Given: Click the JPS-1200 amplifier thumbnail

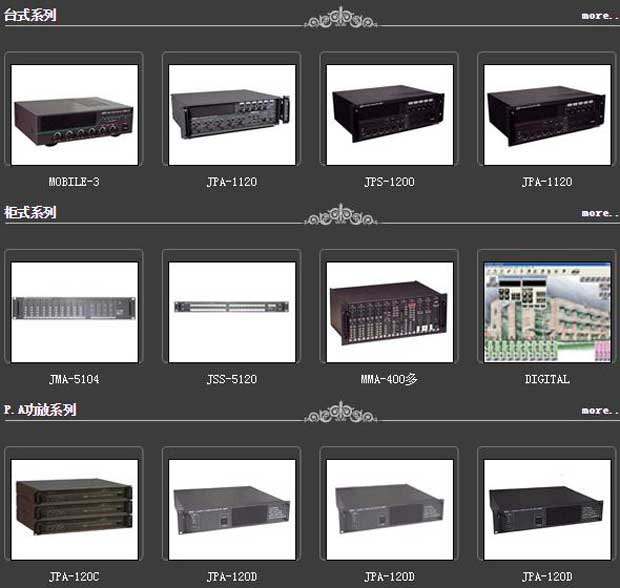Looking at the screenshot, I should coord(389,114).
